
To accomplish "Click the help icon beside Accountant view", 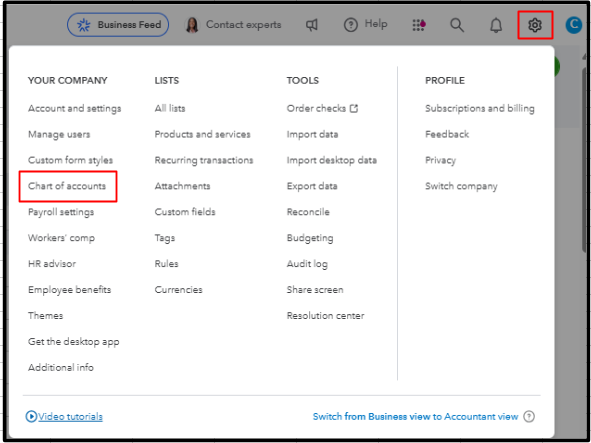I will coord(529,416).
